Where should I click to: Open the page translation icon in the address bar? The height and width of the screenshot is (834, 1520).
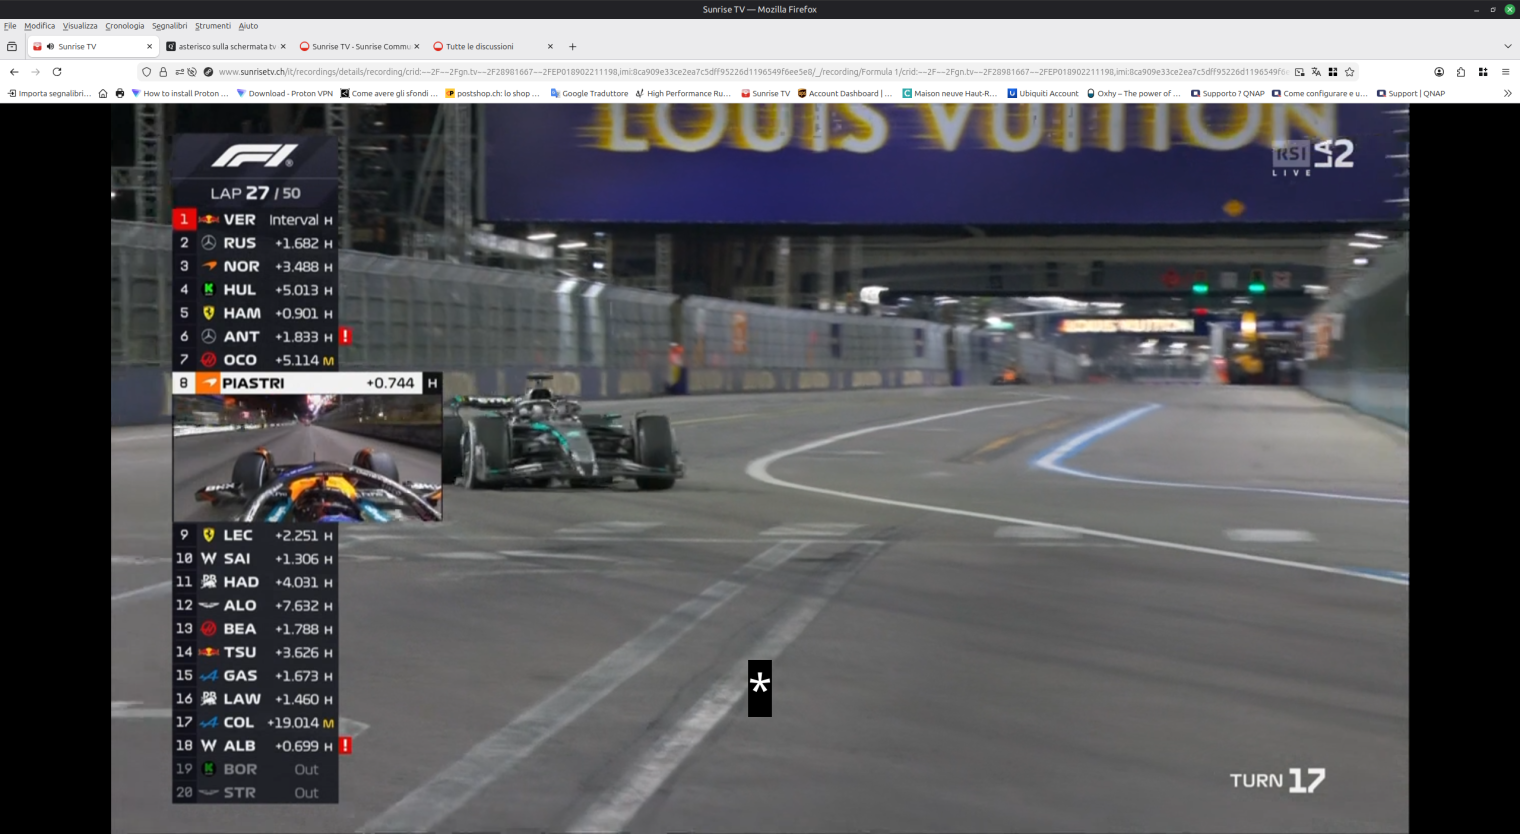tap(1316, 72)
